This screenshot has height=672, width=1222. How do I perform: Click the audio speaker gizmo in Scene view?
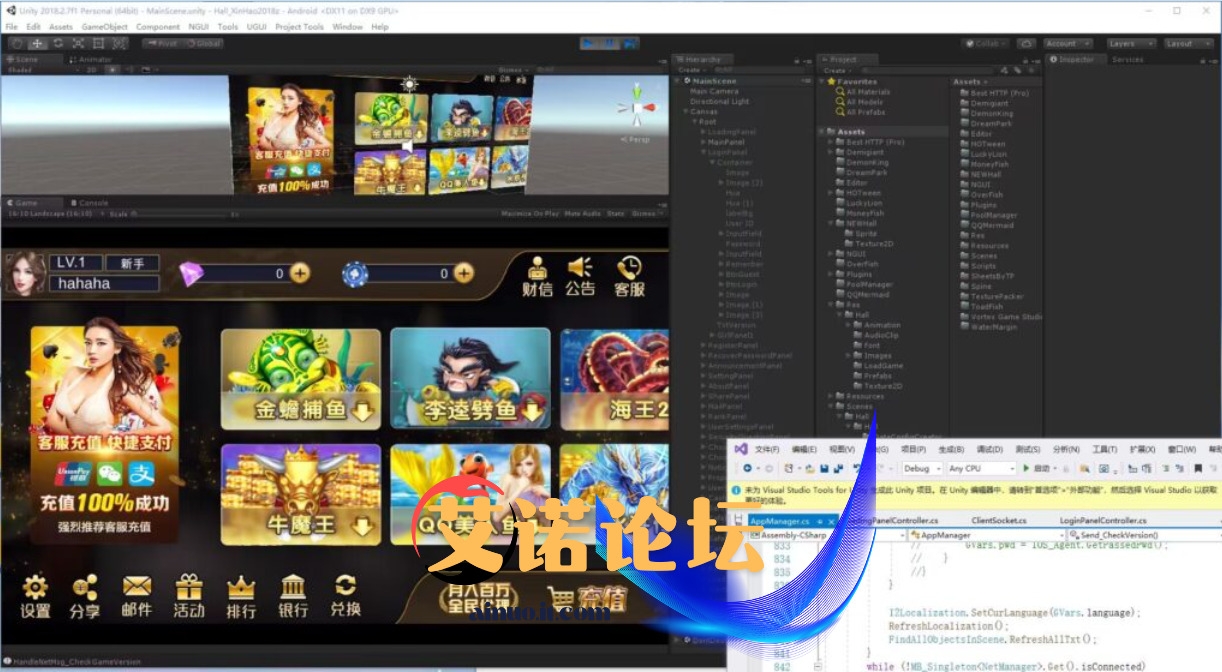point(407,146)
